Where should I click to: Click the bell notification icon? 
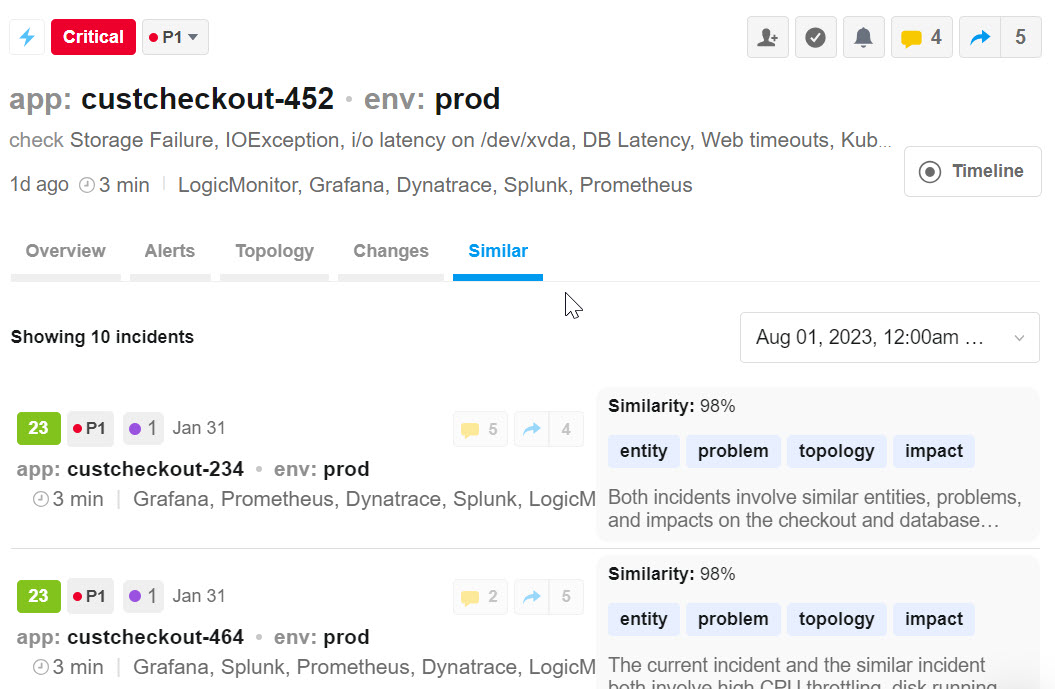pos(864,38)
